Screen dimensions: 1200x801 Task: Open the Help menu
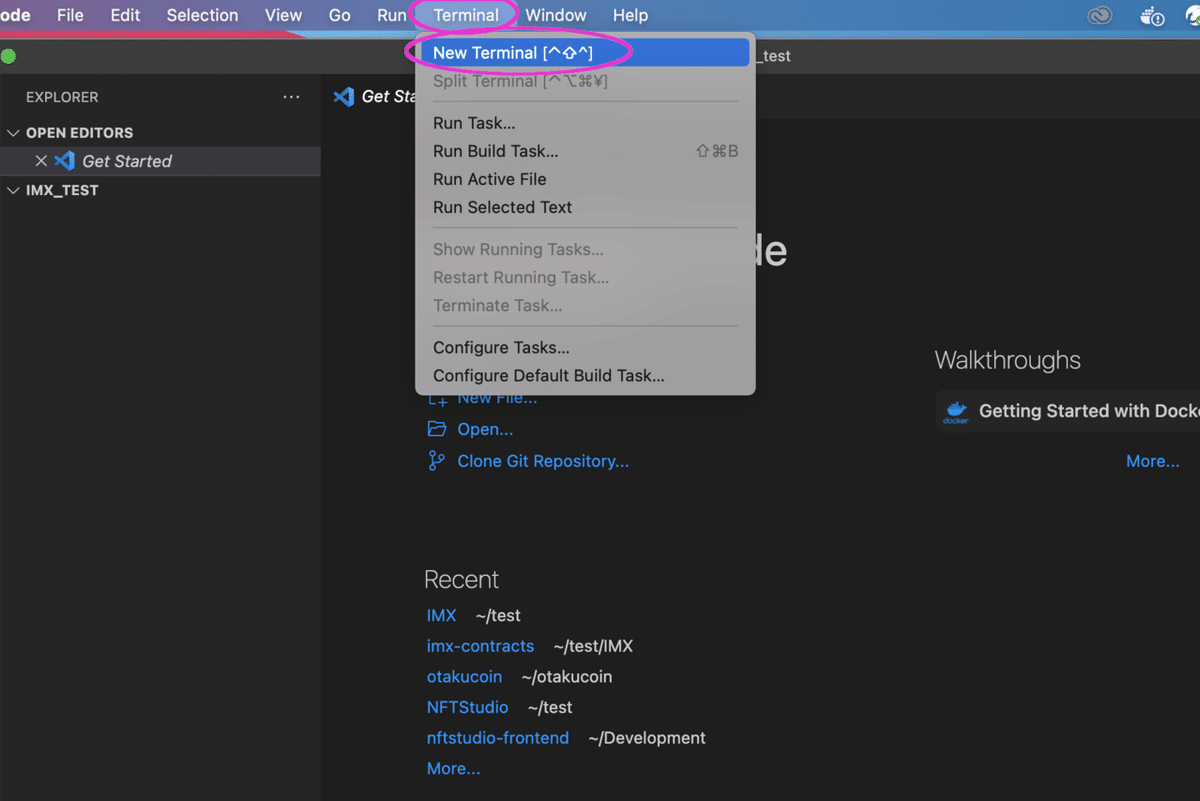pos(630,15)
